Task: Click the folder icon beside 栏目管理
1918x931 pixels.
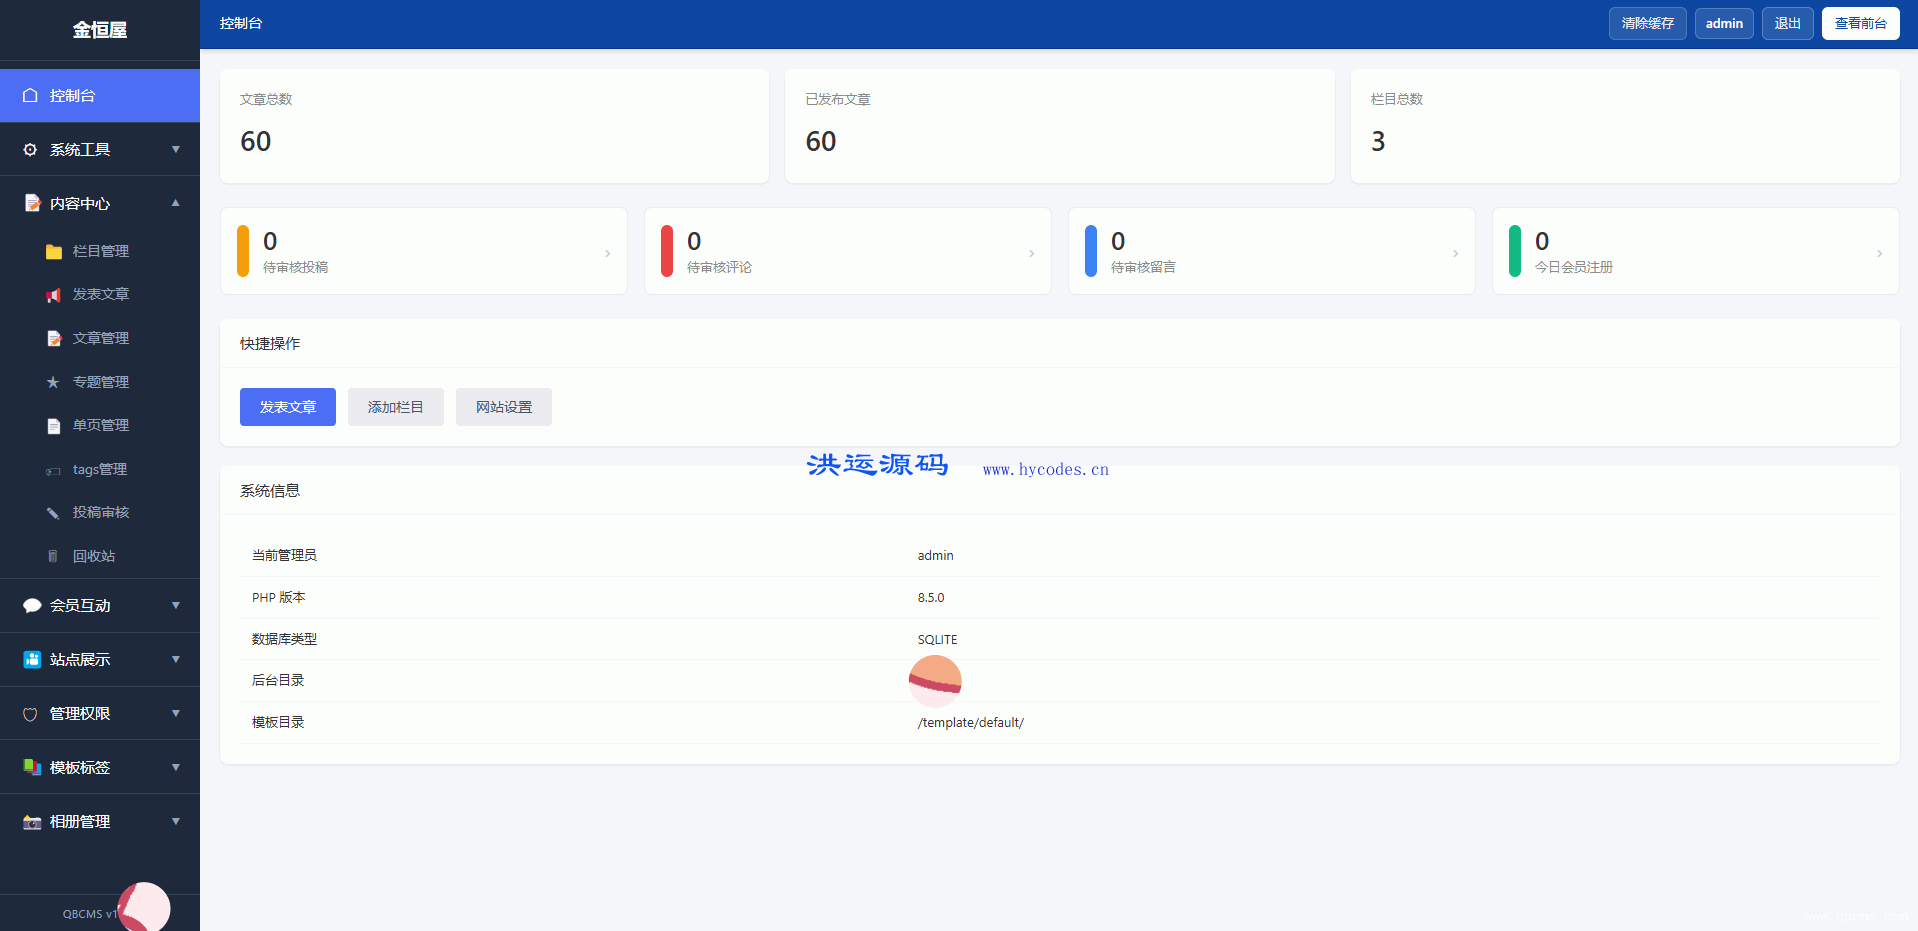Action: (x=54, y=252)
